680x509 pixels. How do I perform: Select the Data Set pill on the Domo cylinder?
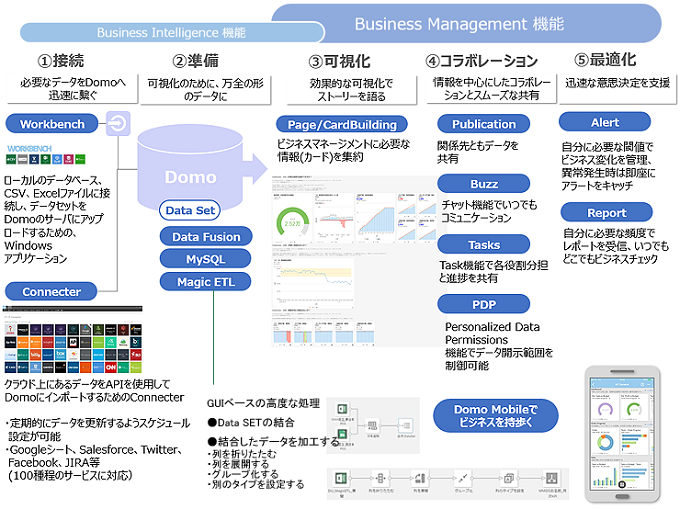point(190,210)
